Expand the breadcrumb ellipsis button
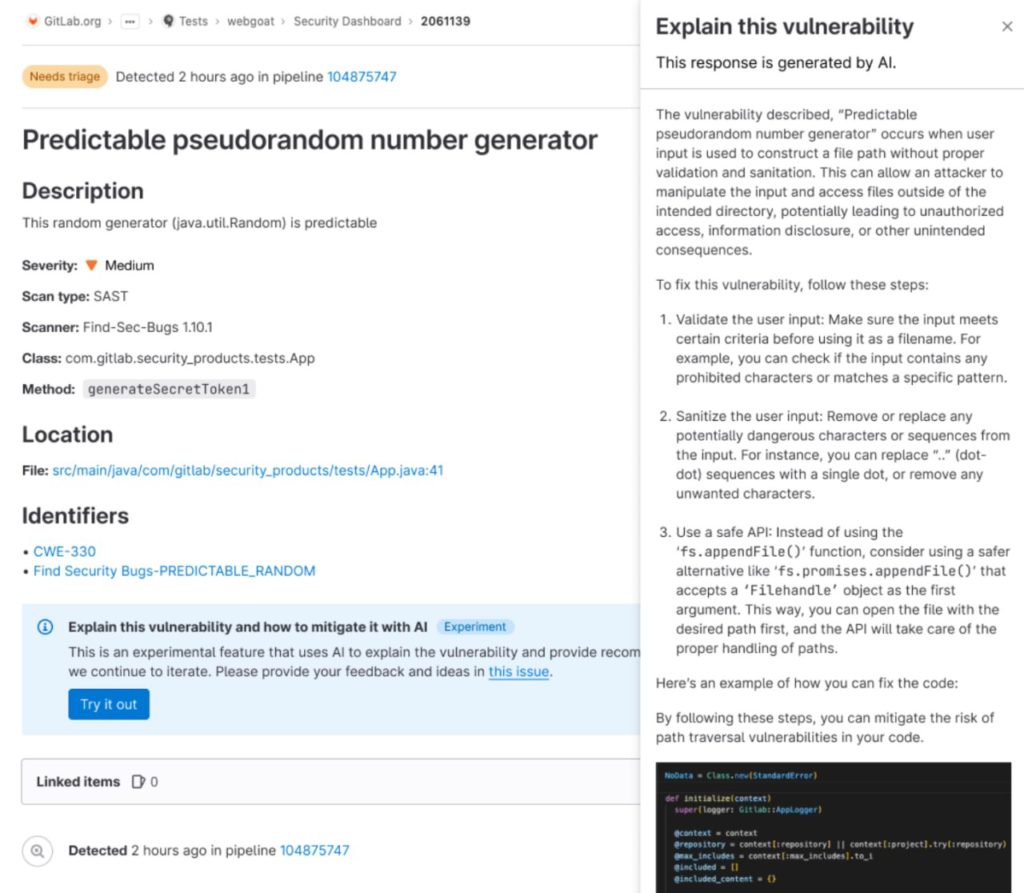This screenshot has width=1024, height=893. click(x=130, y=21)
